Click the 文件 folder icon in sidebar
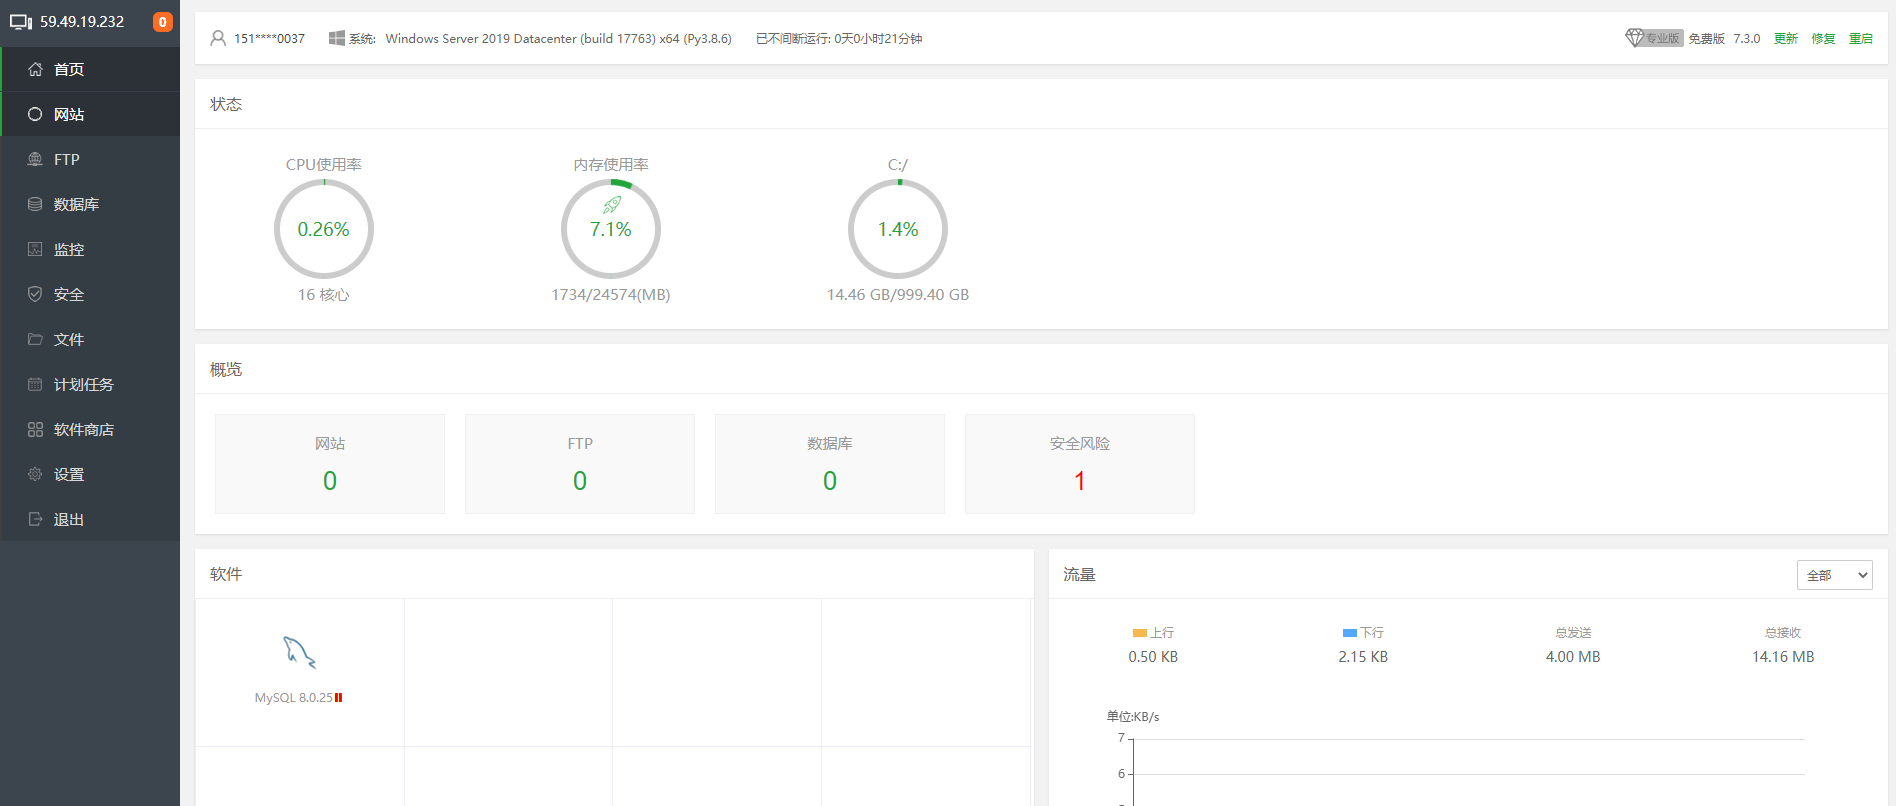 [35, 339]
